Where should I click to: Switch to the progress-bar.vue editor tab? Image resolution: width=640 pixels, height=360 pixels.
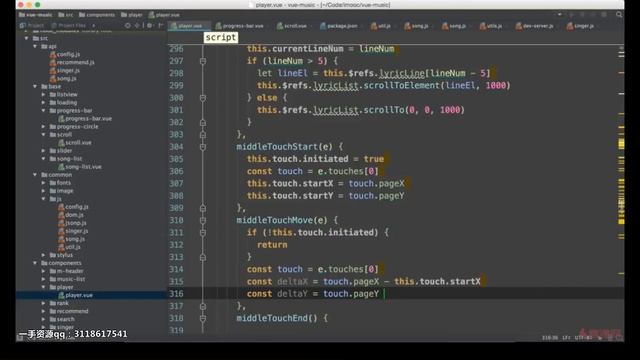(240, 26)
